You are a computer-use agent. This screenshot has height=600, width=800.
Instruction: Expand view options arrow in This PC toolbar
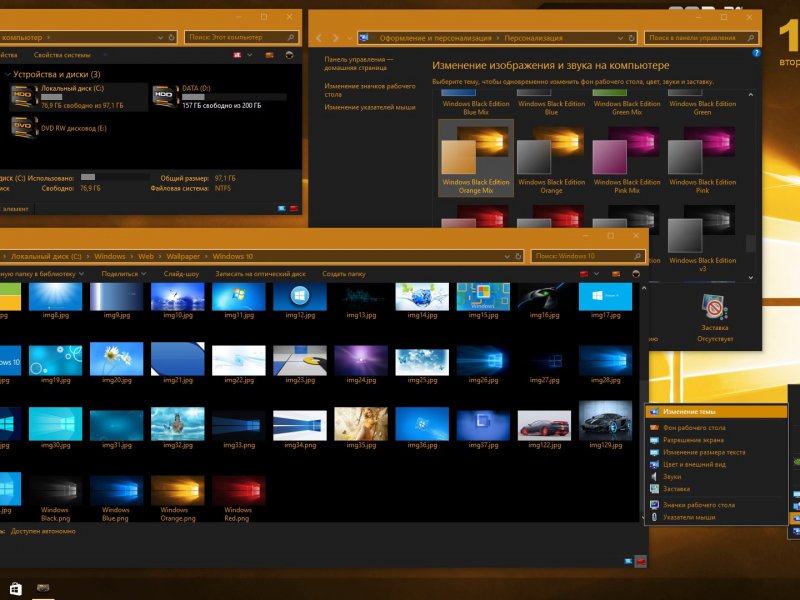[249, 55]
